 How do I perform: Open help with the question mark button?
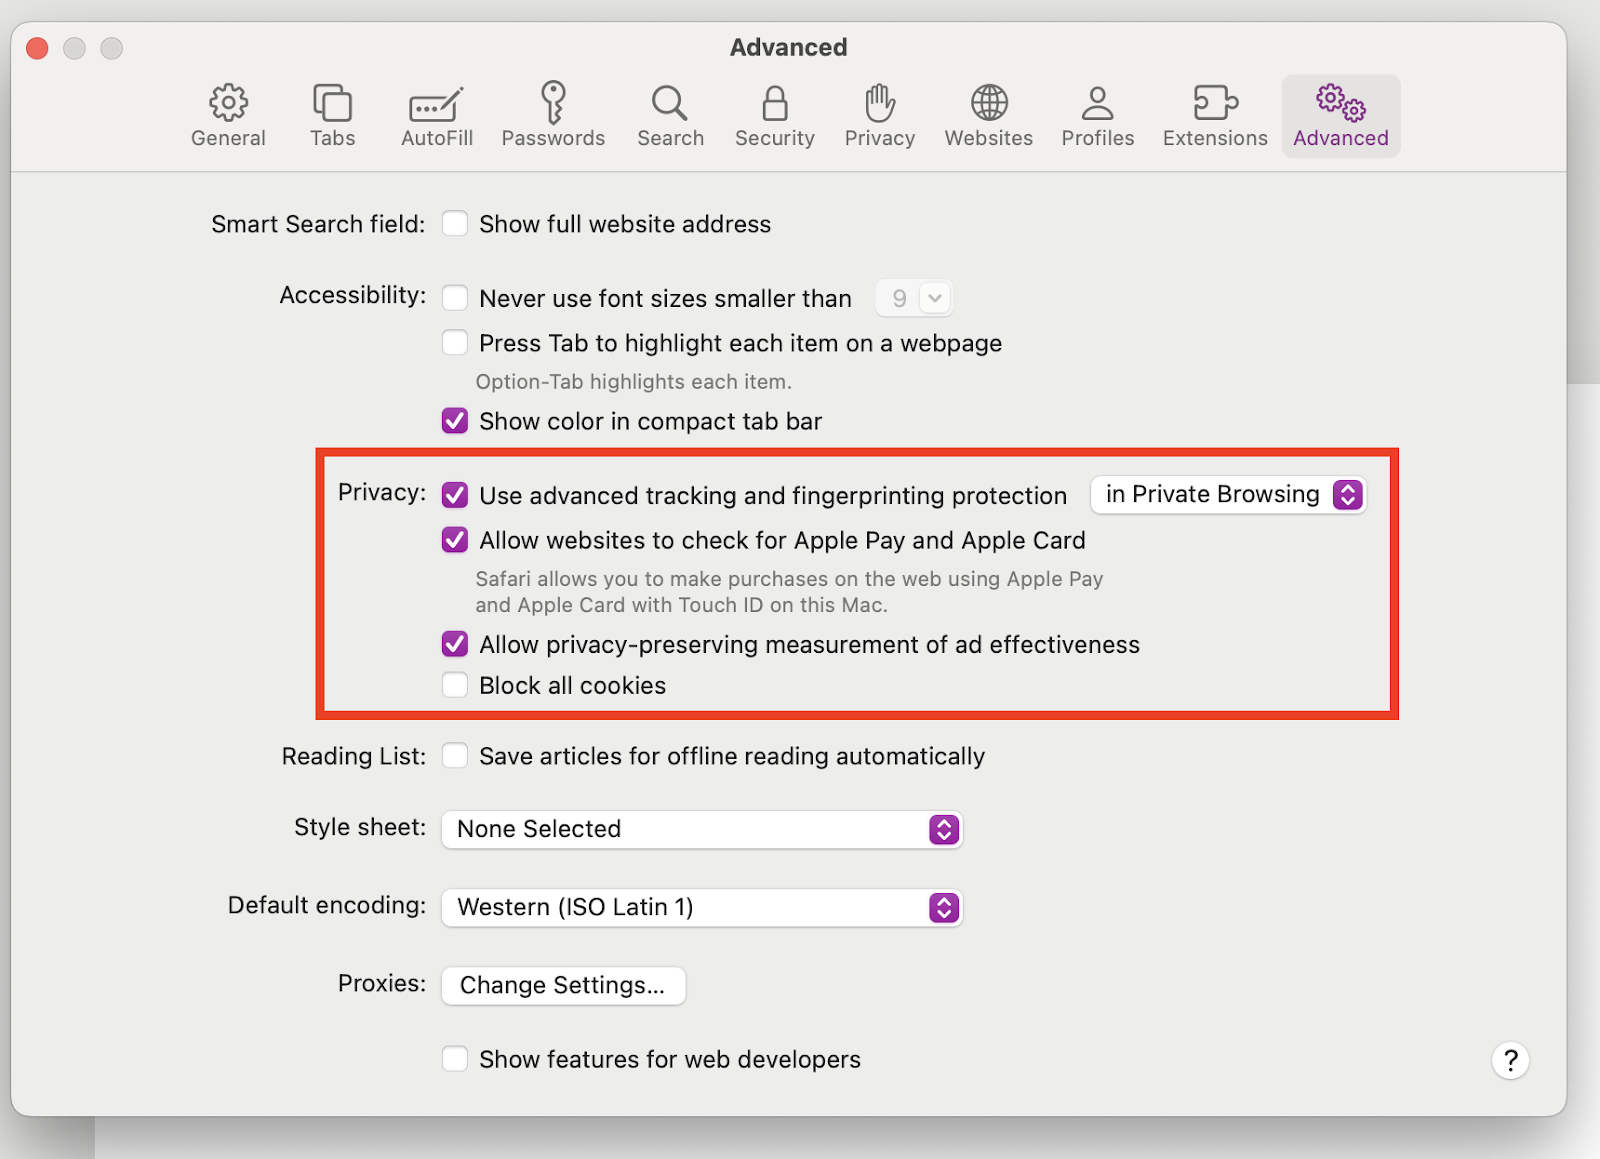[1510, 1060]
